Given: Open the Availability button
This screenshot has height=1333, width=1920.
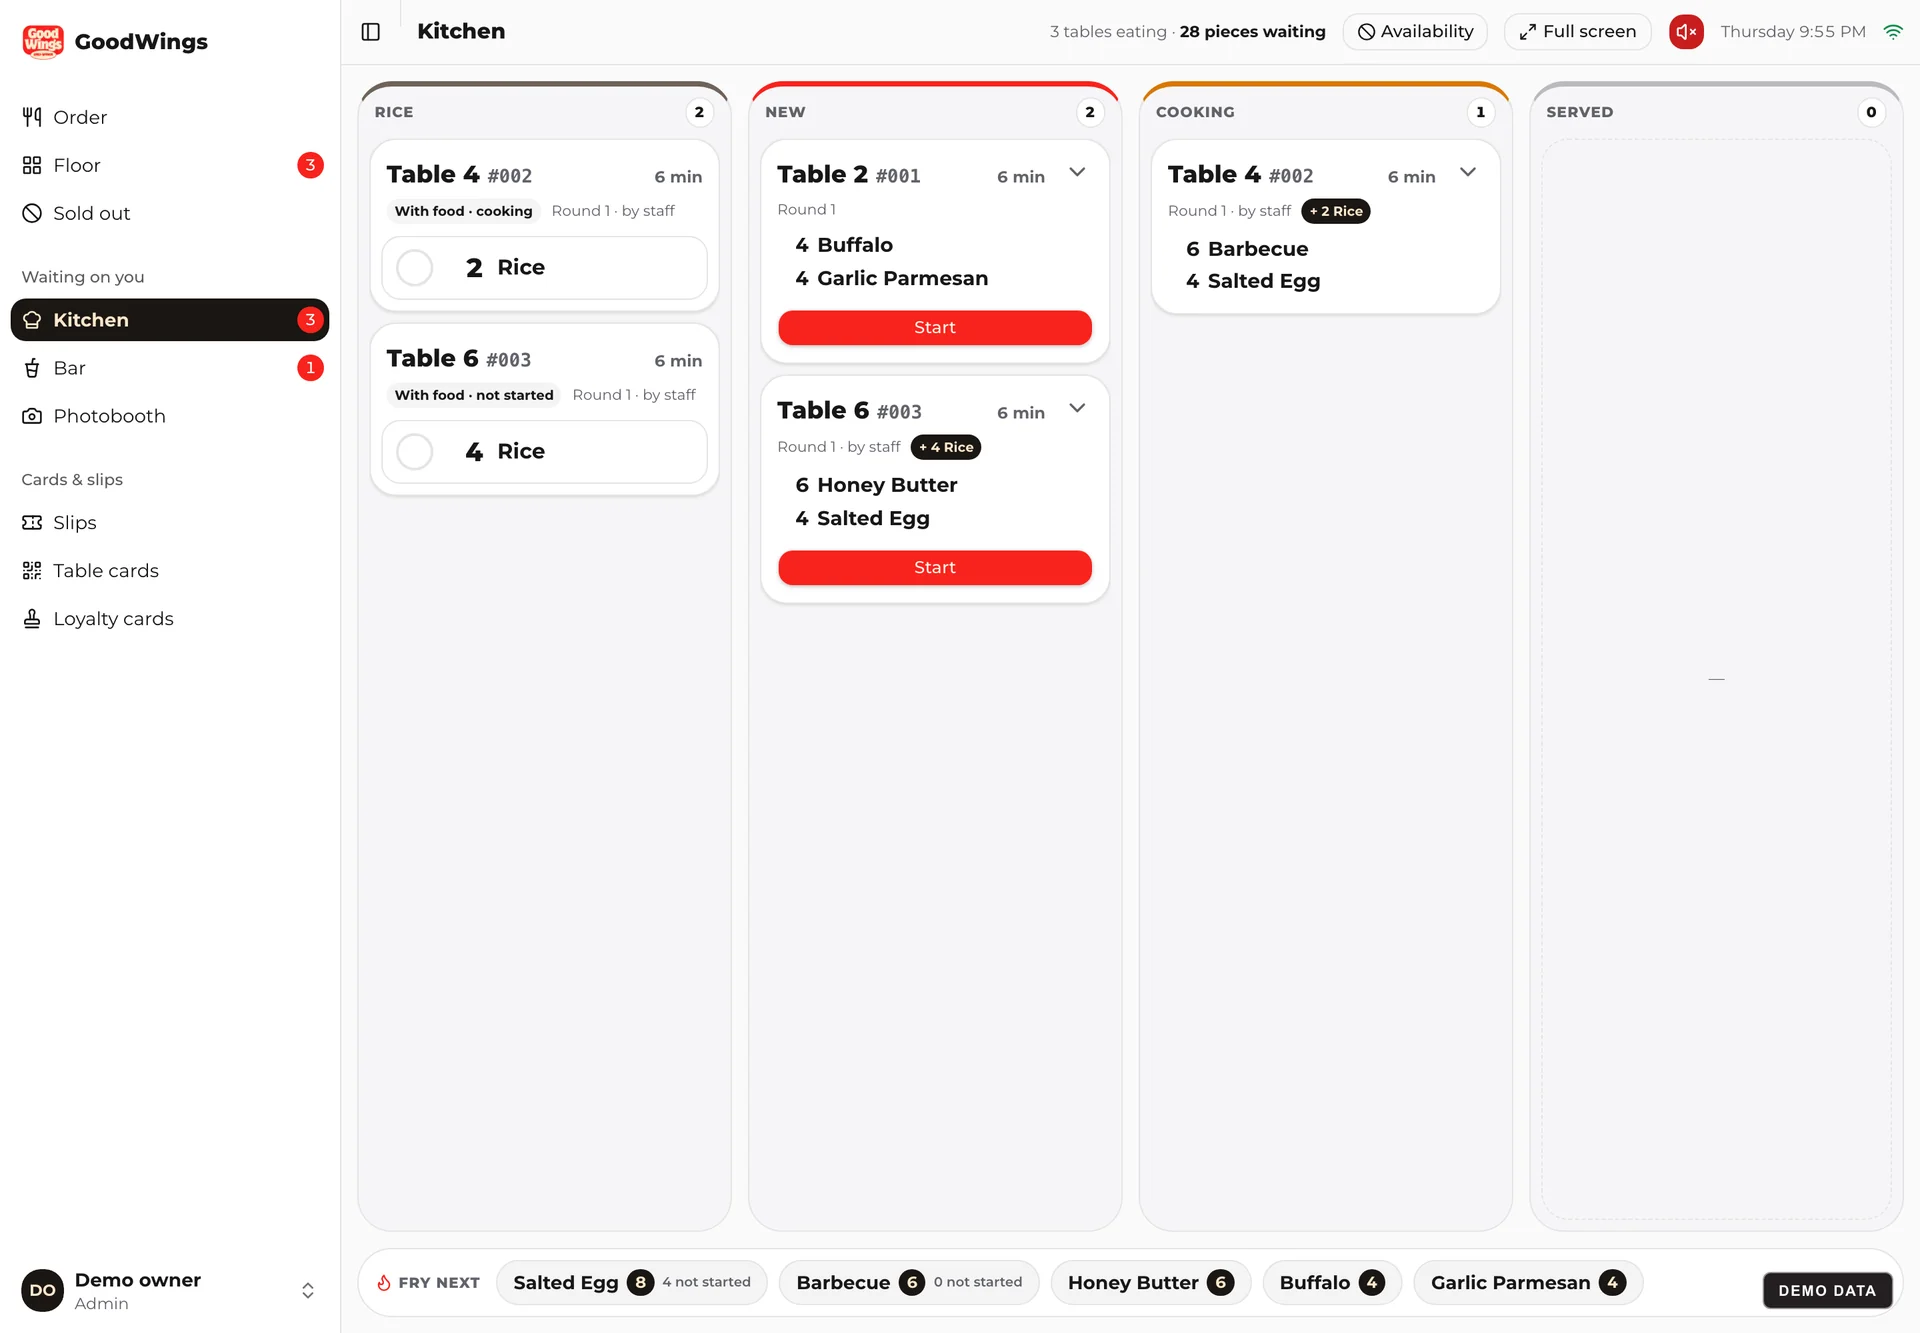Looking at the screenshot, I should click(x=1415, y=32).
